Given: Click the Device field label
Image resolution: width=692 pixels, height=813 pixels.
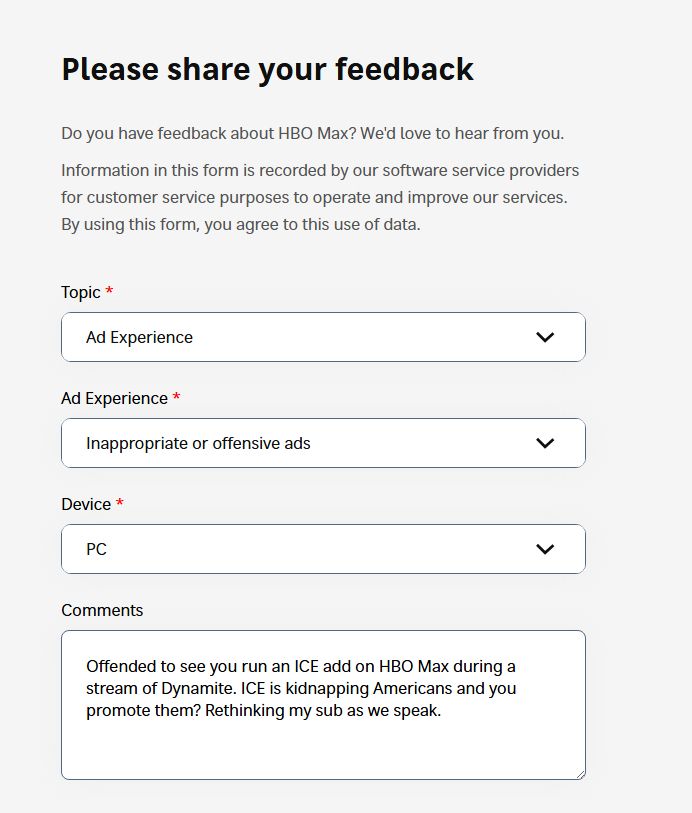Looking at the screenshot, I should 86,504.
